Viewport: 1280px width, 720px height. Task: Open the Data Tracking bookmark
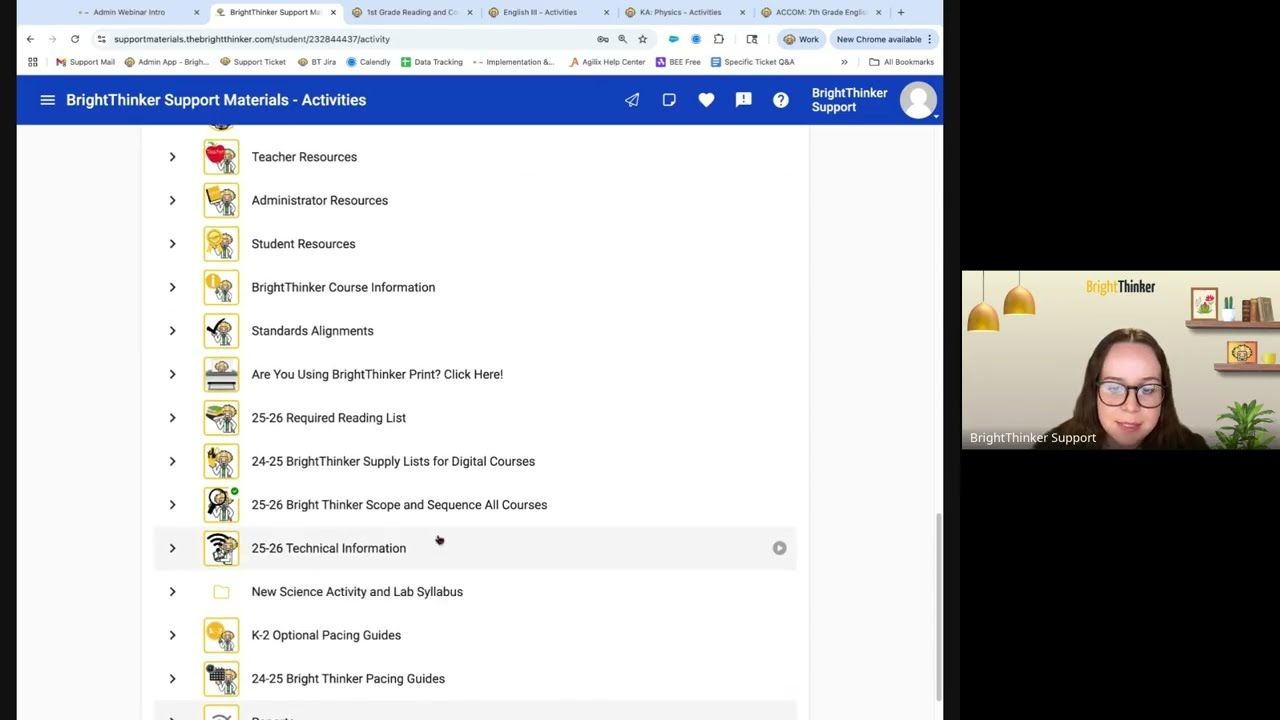tap(432, 62)
